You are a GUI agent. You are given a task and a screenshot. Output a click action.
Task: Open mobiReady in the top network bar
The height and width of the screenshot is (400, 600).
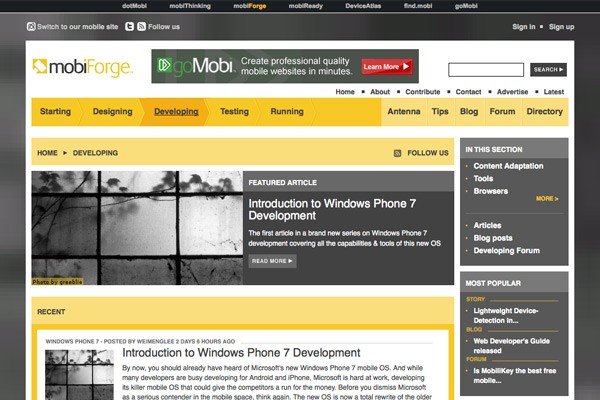coord(305,6)
